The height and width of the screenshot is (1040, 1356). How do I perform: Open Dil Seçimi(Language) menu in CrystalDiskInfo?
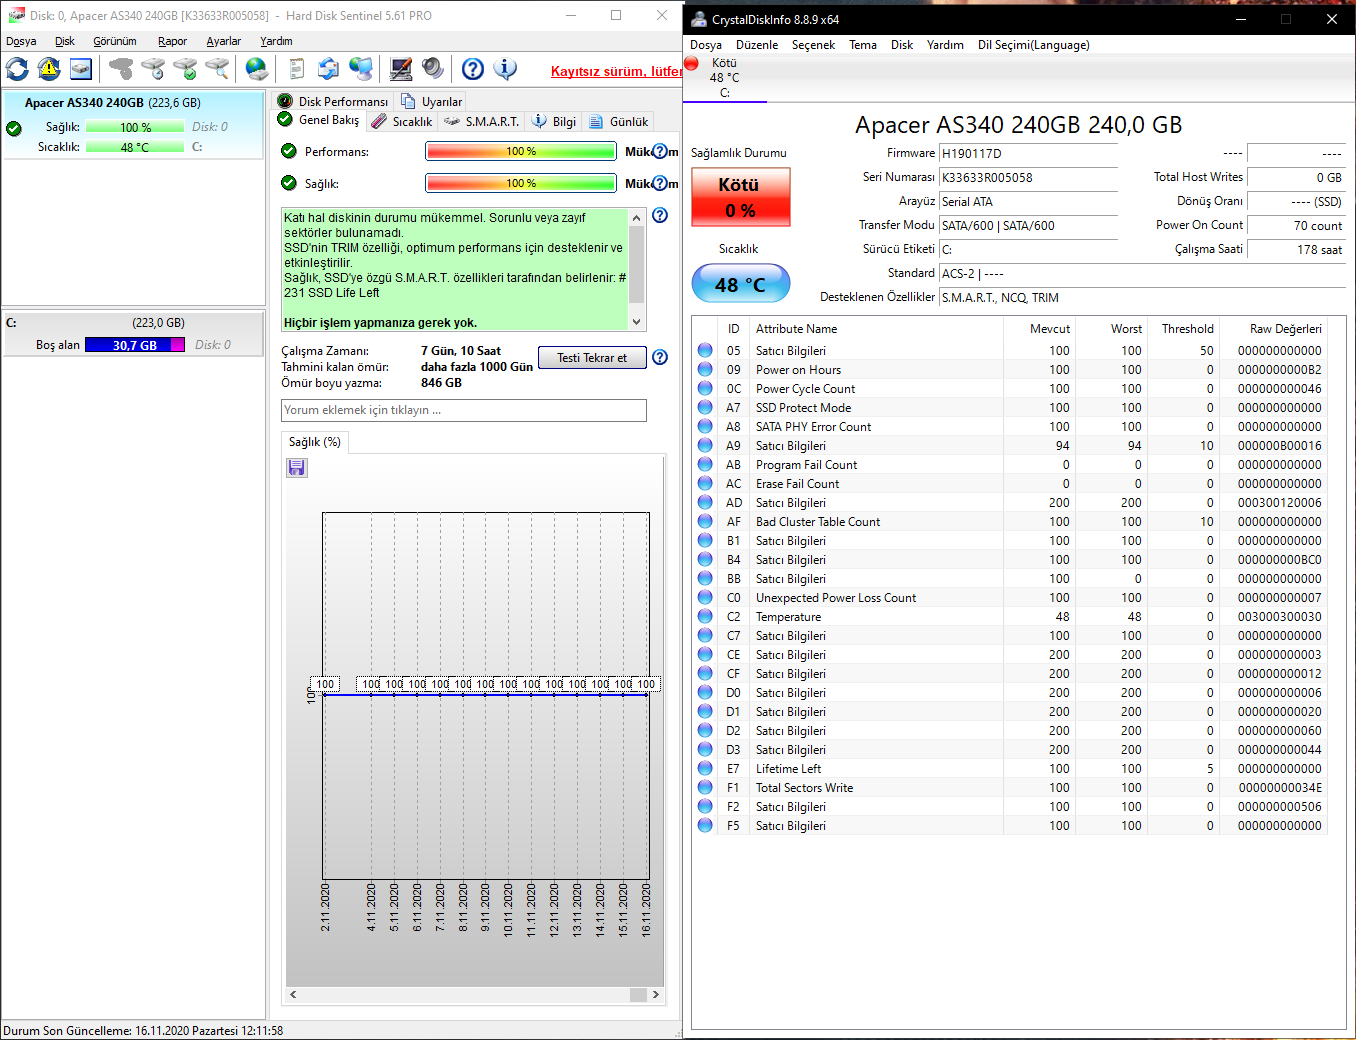pos(1034,45)
